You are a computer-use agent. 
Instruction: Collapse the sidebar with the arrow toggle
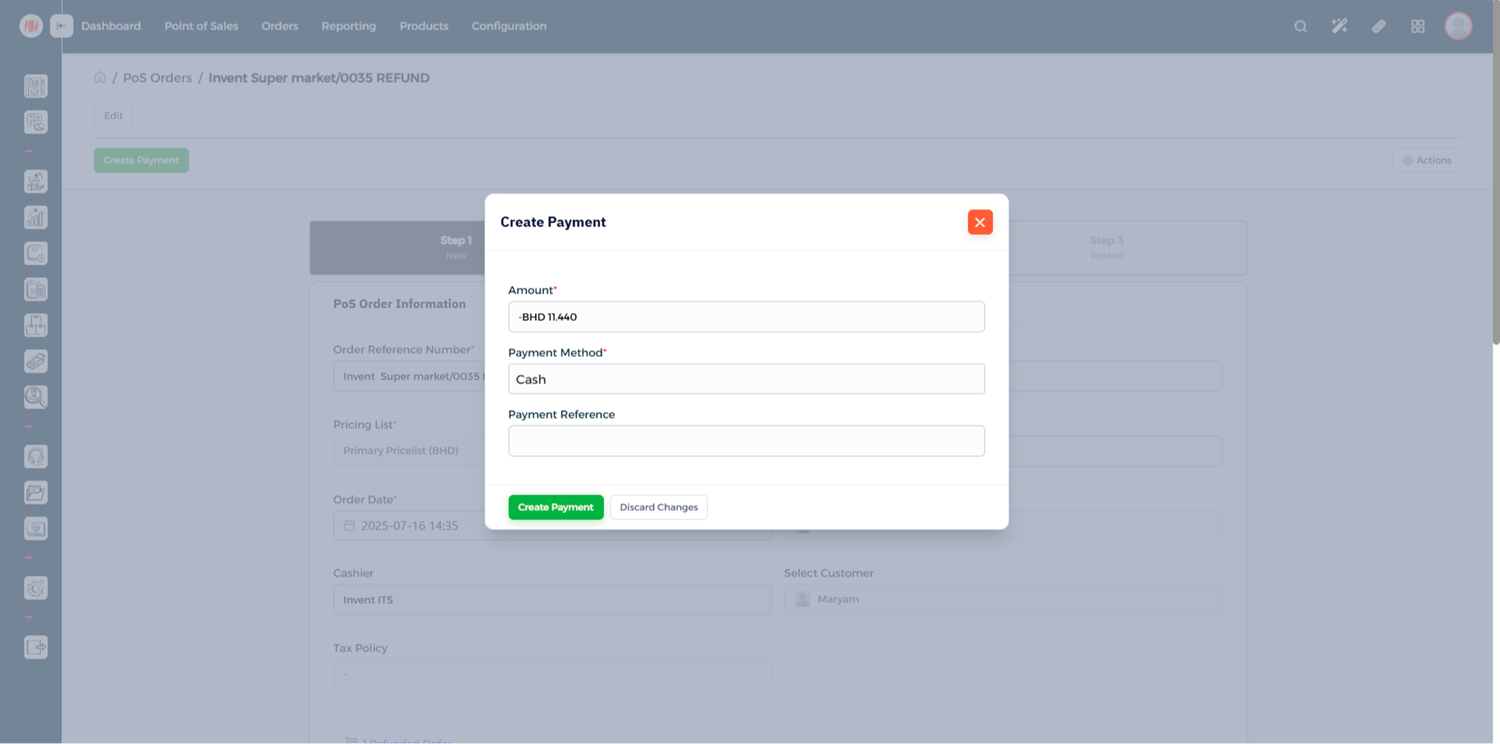62,26
